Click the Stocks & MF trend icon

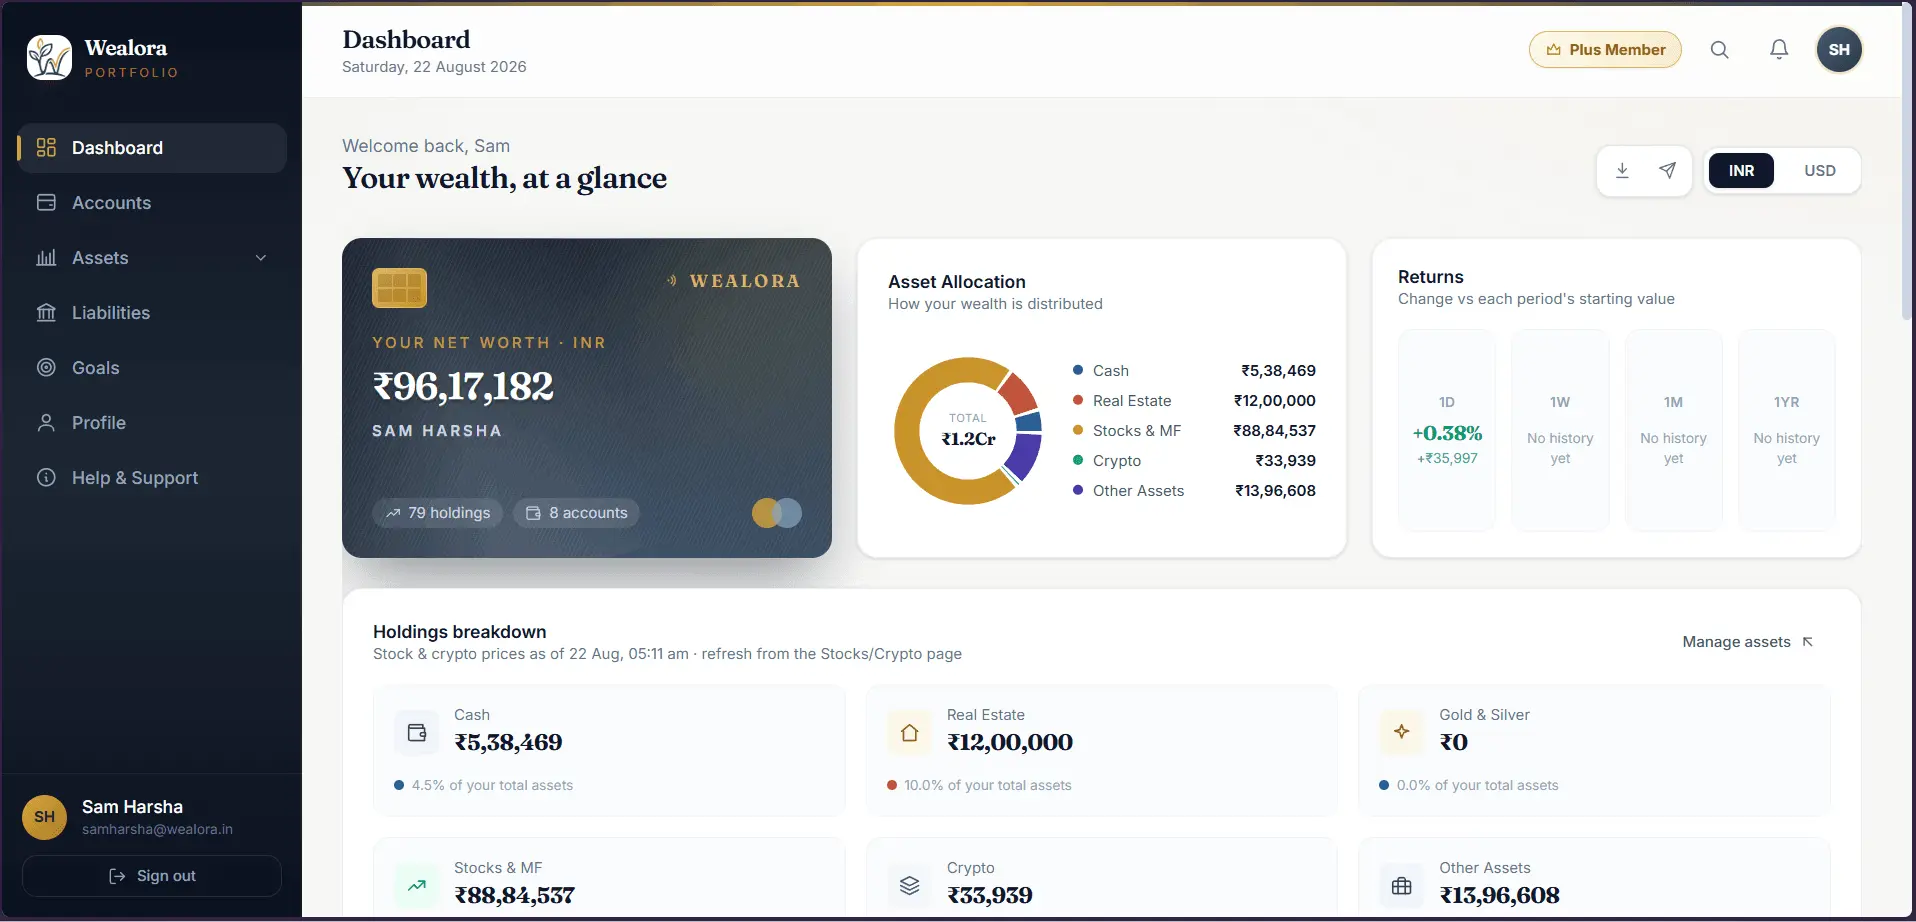417,886
